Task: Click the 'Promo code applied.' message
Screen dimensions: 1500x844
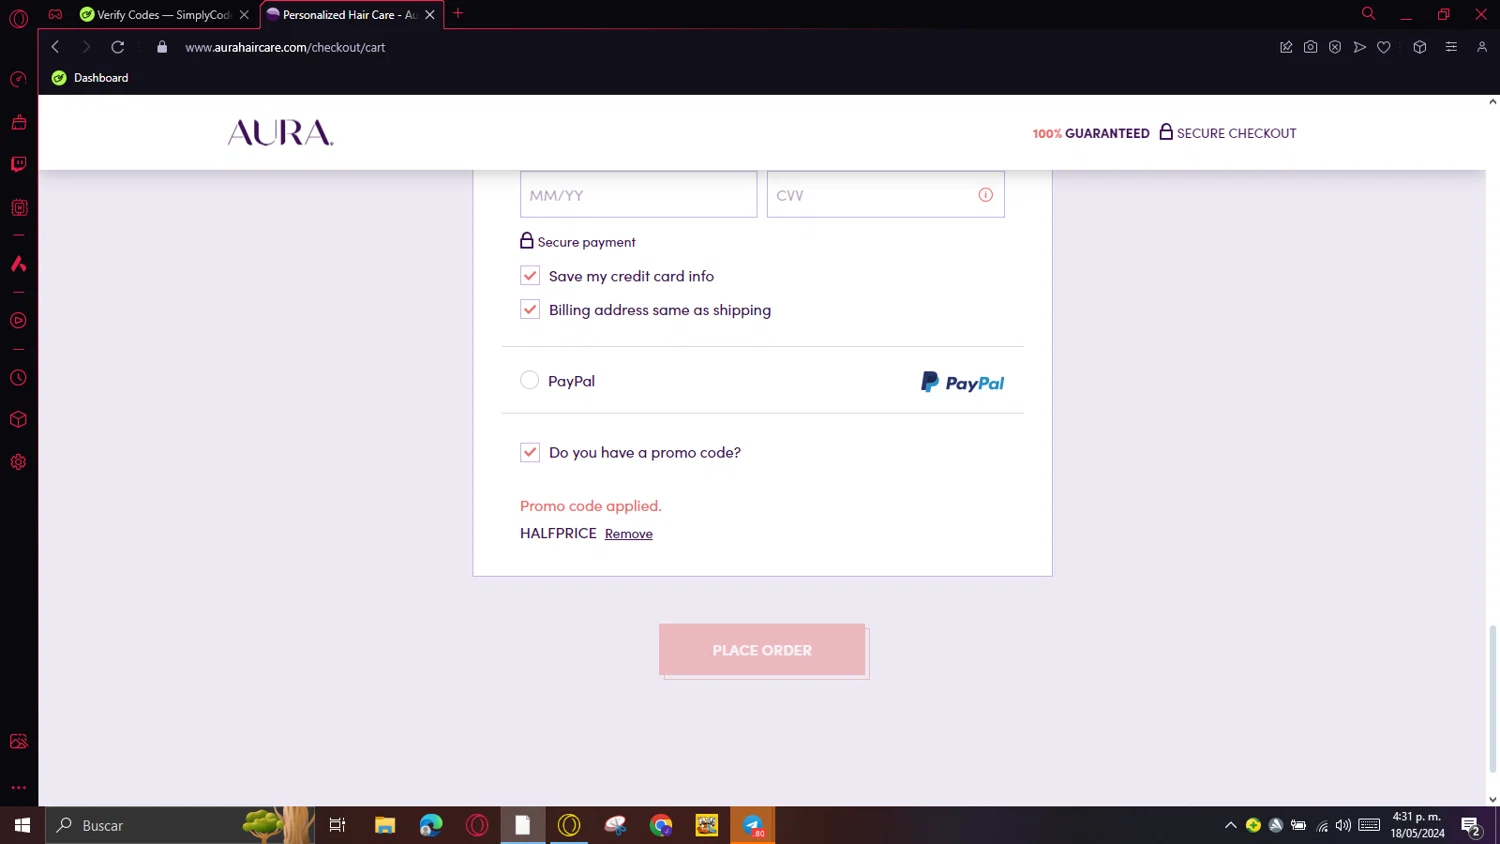Action: 591,506
